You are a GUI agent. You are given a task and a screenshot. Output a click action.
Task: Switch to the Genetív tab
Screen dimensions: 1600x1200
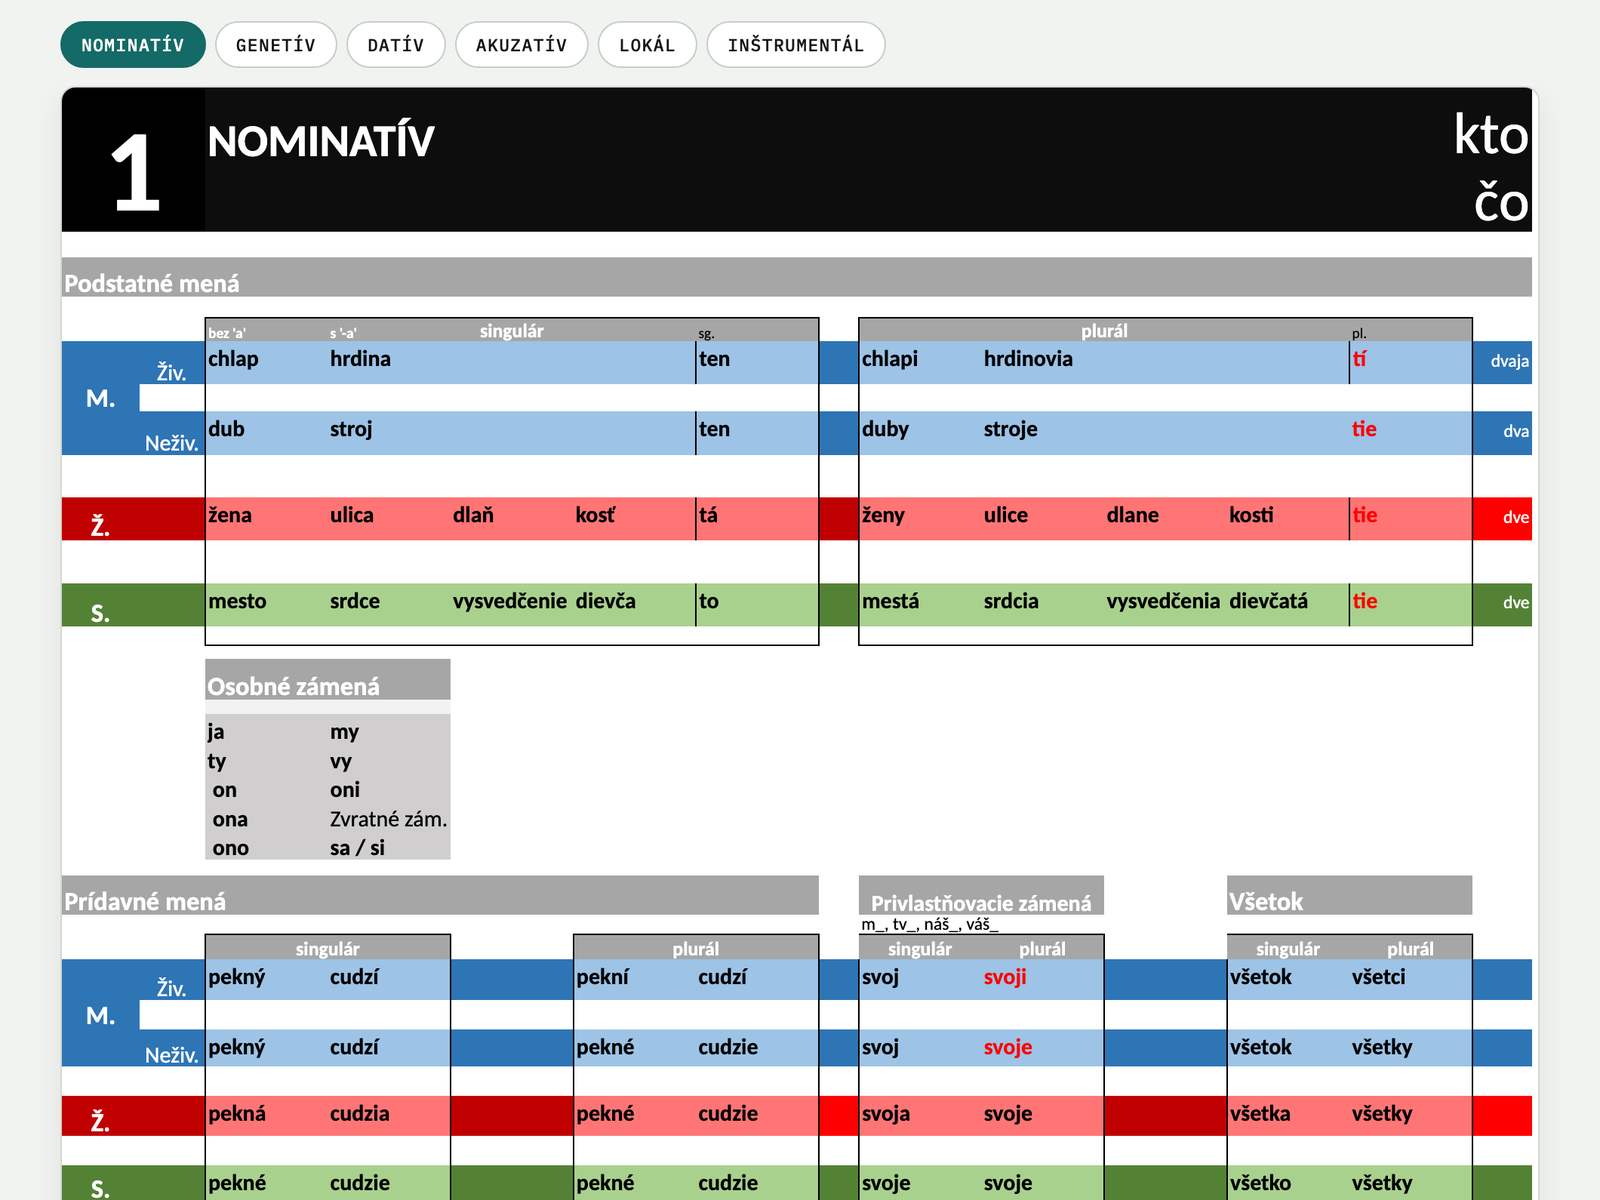coord(276,45)
